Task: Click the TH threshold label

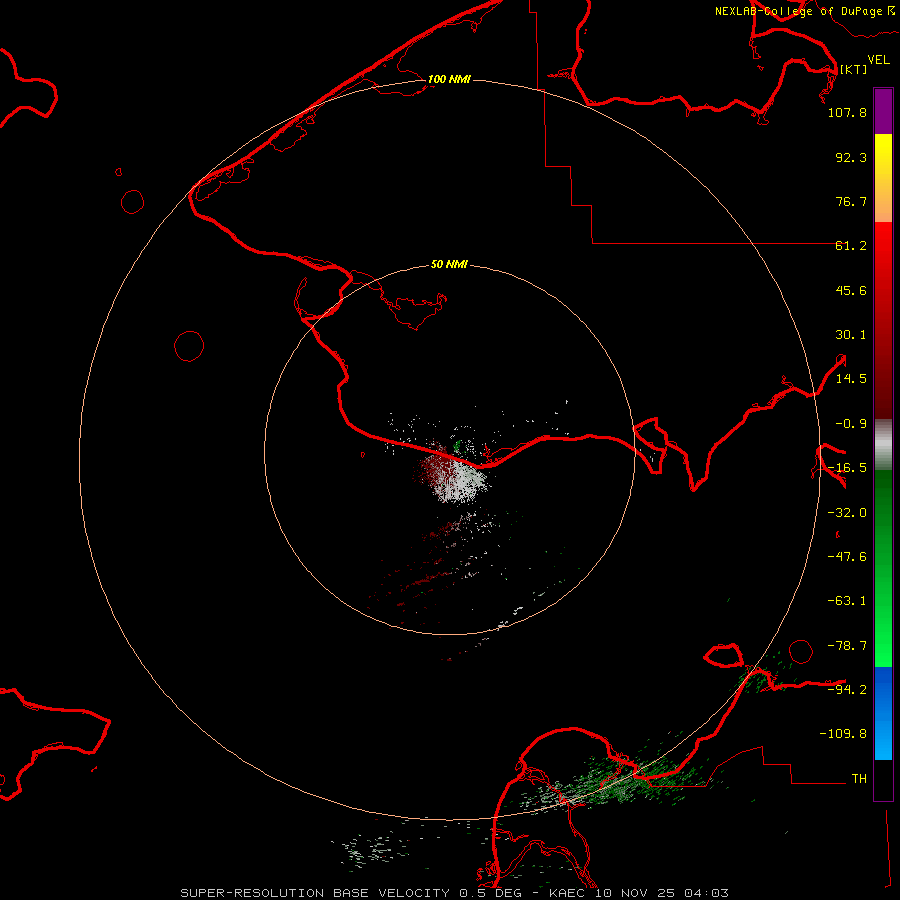Action: point(859,779)
